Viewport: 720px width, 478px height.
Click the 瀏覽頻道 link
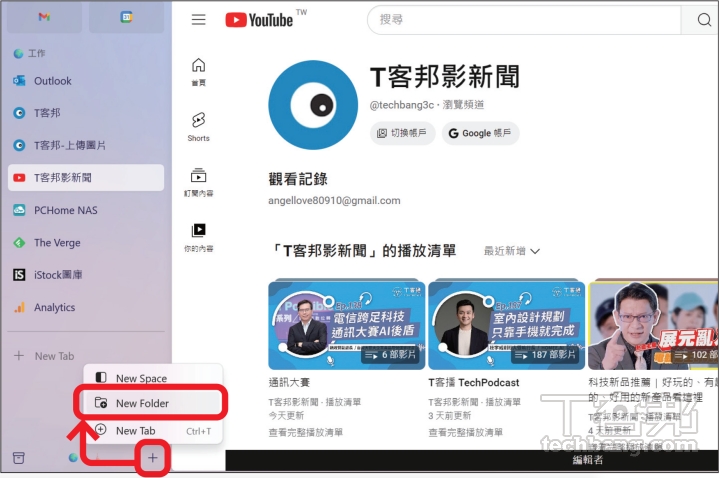(x=463, y=105)
